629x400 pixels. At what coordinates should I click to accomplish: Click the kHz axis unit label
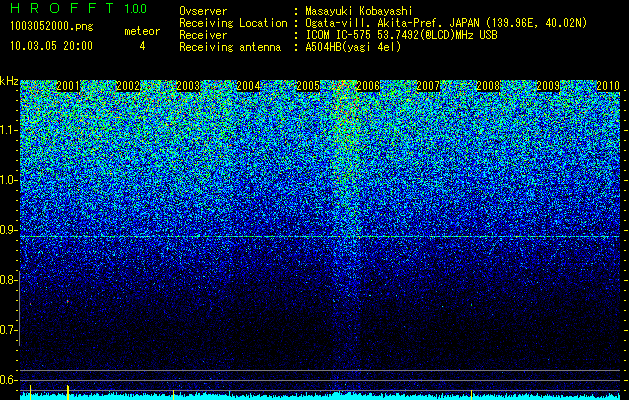9,81
